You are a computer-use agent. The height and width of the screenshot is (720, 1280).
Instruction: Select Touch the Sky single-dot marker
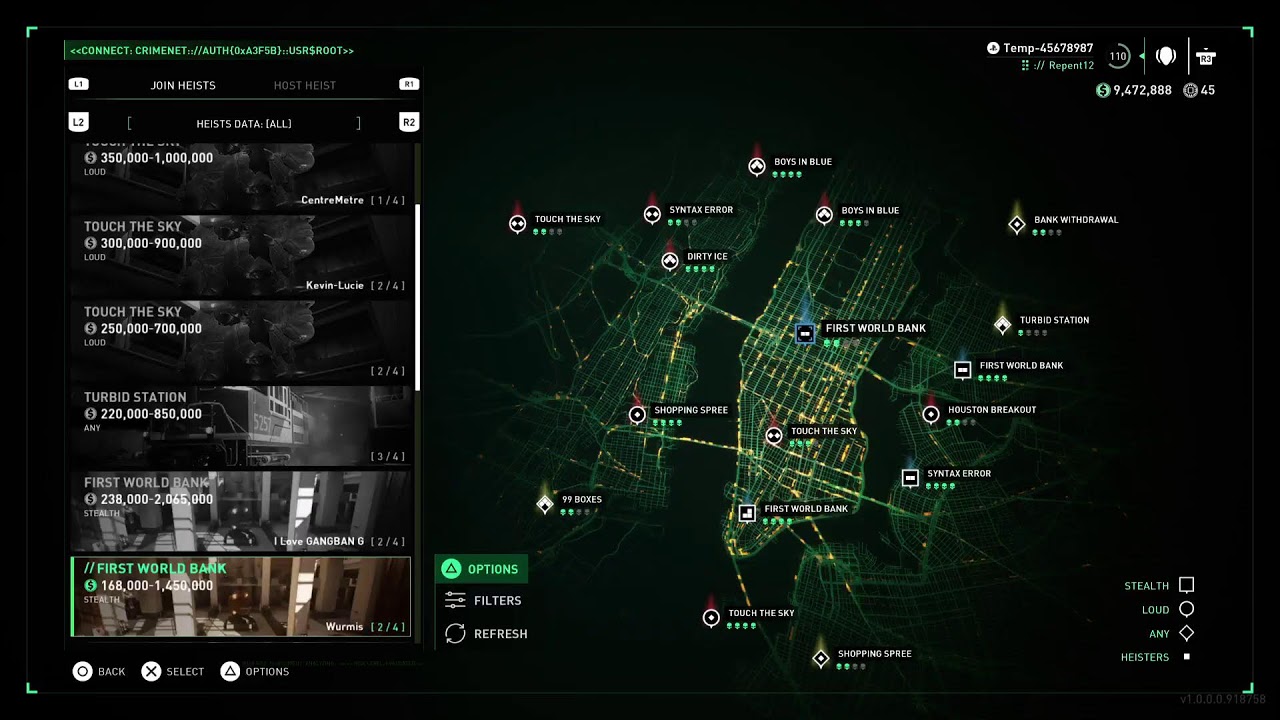(711, 618)
